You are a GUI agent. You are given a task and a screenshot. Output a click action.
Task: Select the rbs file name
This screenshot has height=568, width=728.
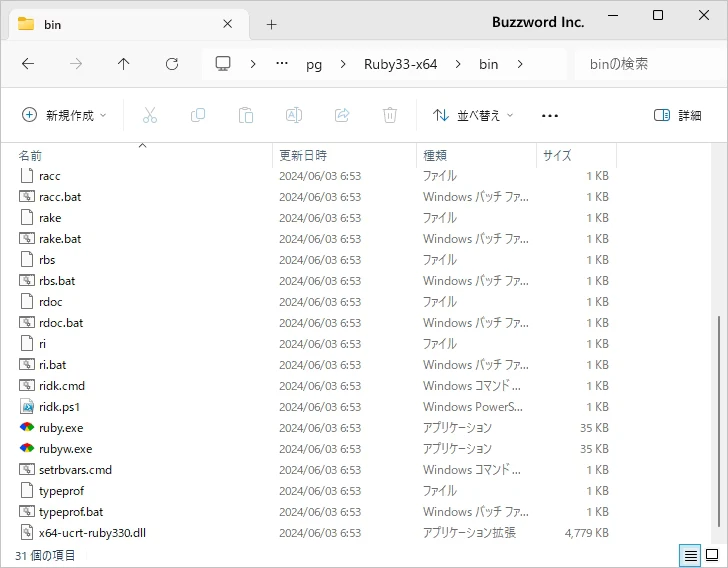pyautogui.click(x=47, y=260)
